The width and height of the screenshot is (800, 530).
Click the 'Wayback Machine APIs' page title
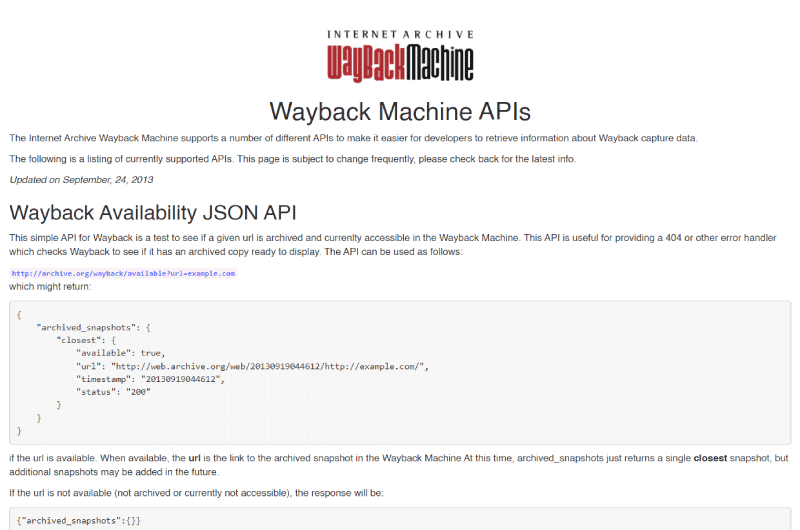tap(400, 111)
